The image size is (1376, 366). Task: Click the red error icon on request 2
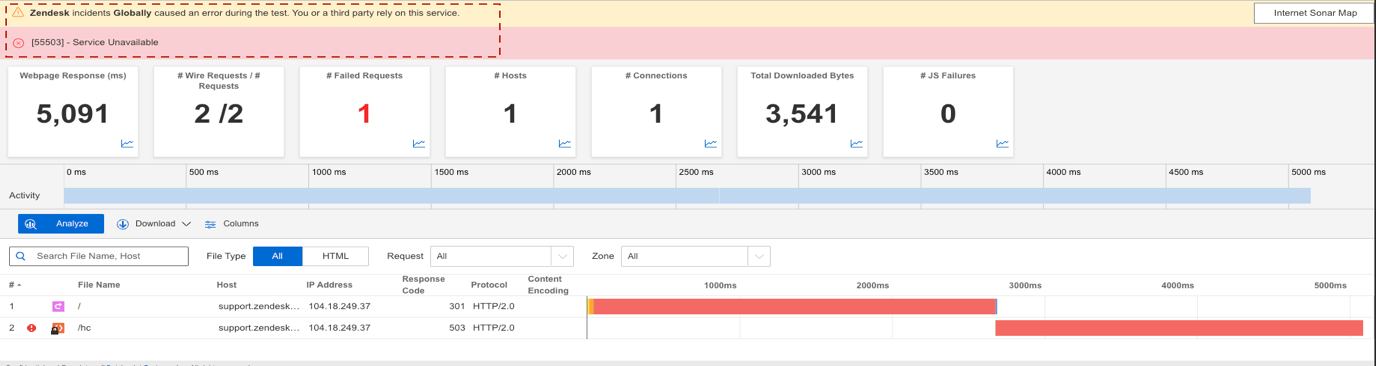(32, 328)
